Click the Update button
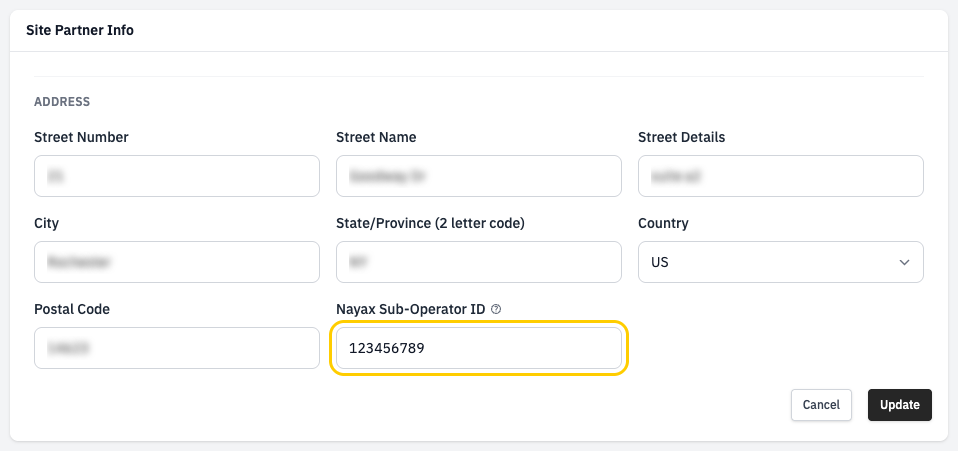 click(899, 405)
